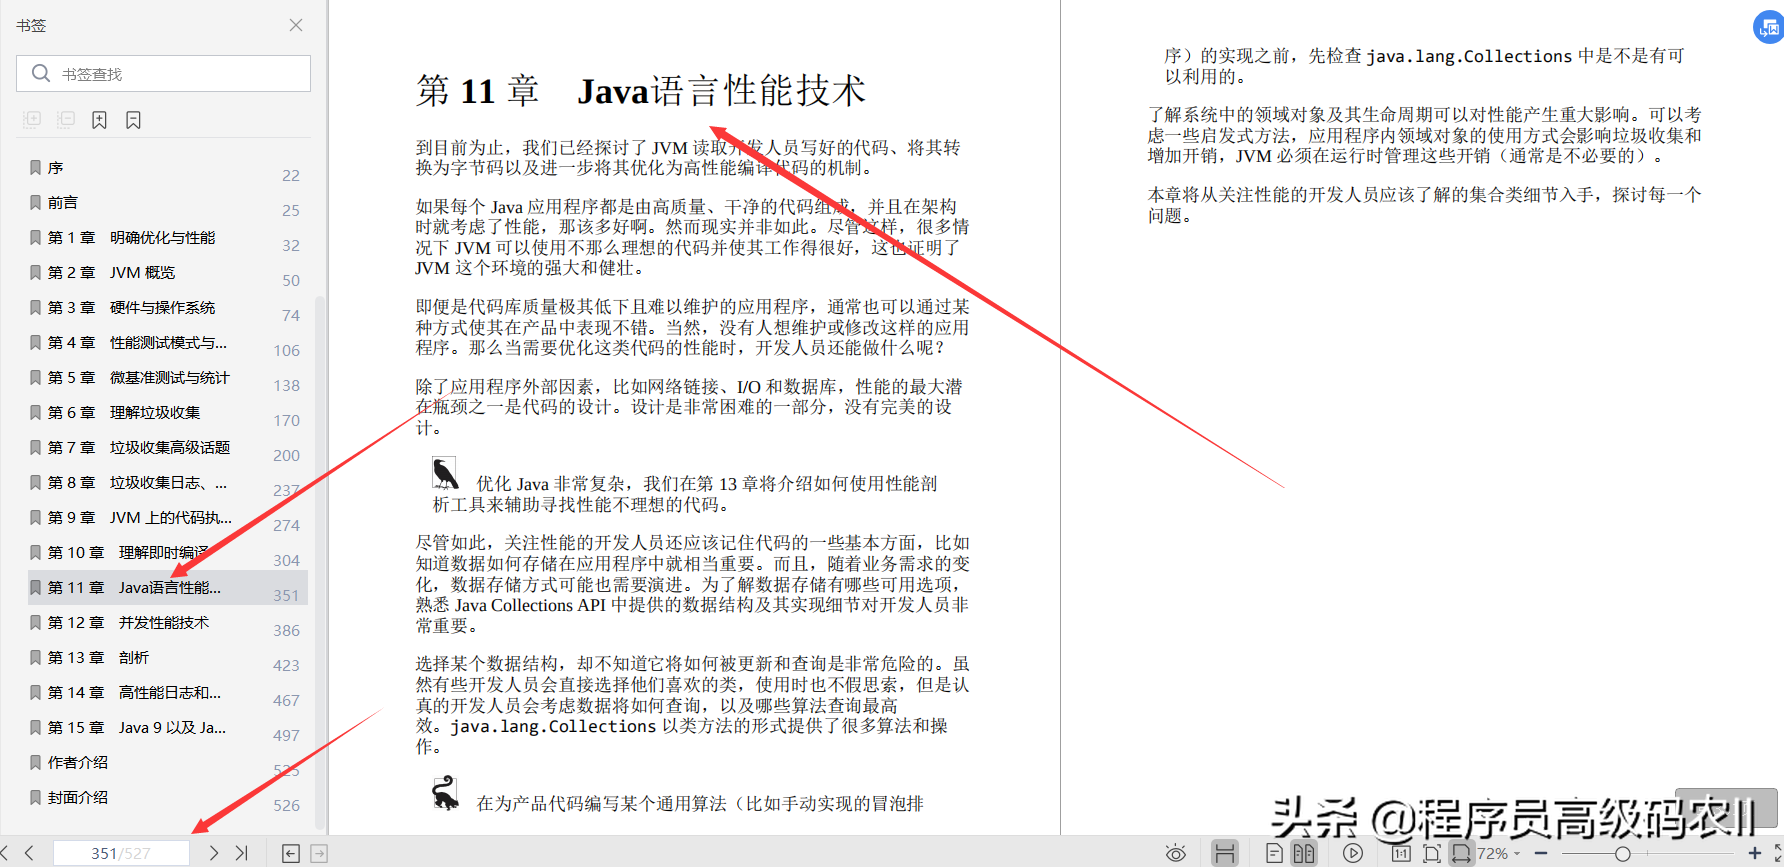Zoom in with the plus button
This screenshot has width=1784, height=867.
coord(1755,853)
